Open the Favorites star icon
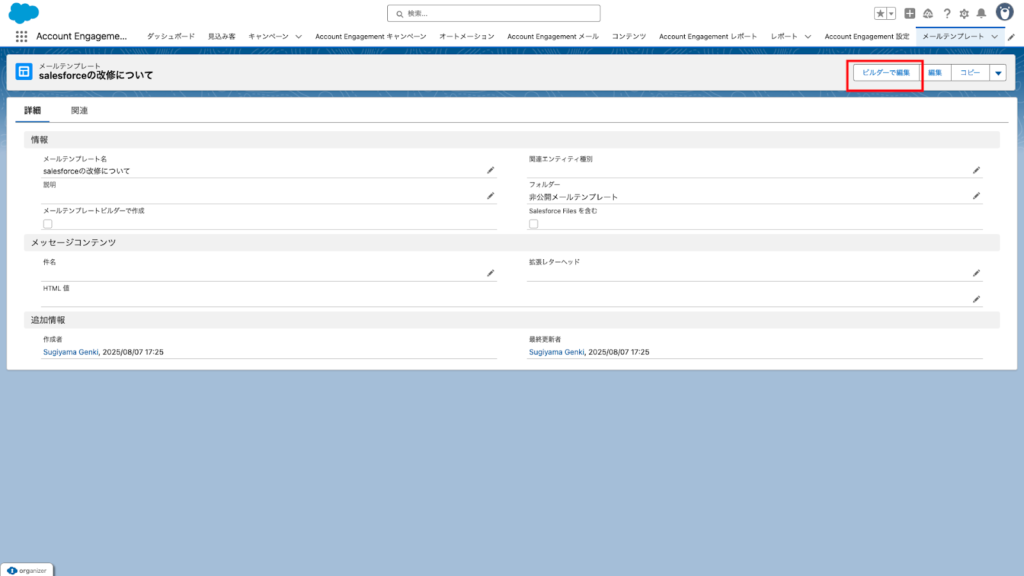The image size is (1024, 576). pyautogui.click(x=880, y=13)
